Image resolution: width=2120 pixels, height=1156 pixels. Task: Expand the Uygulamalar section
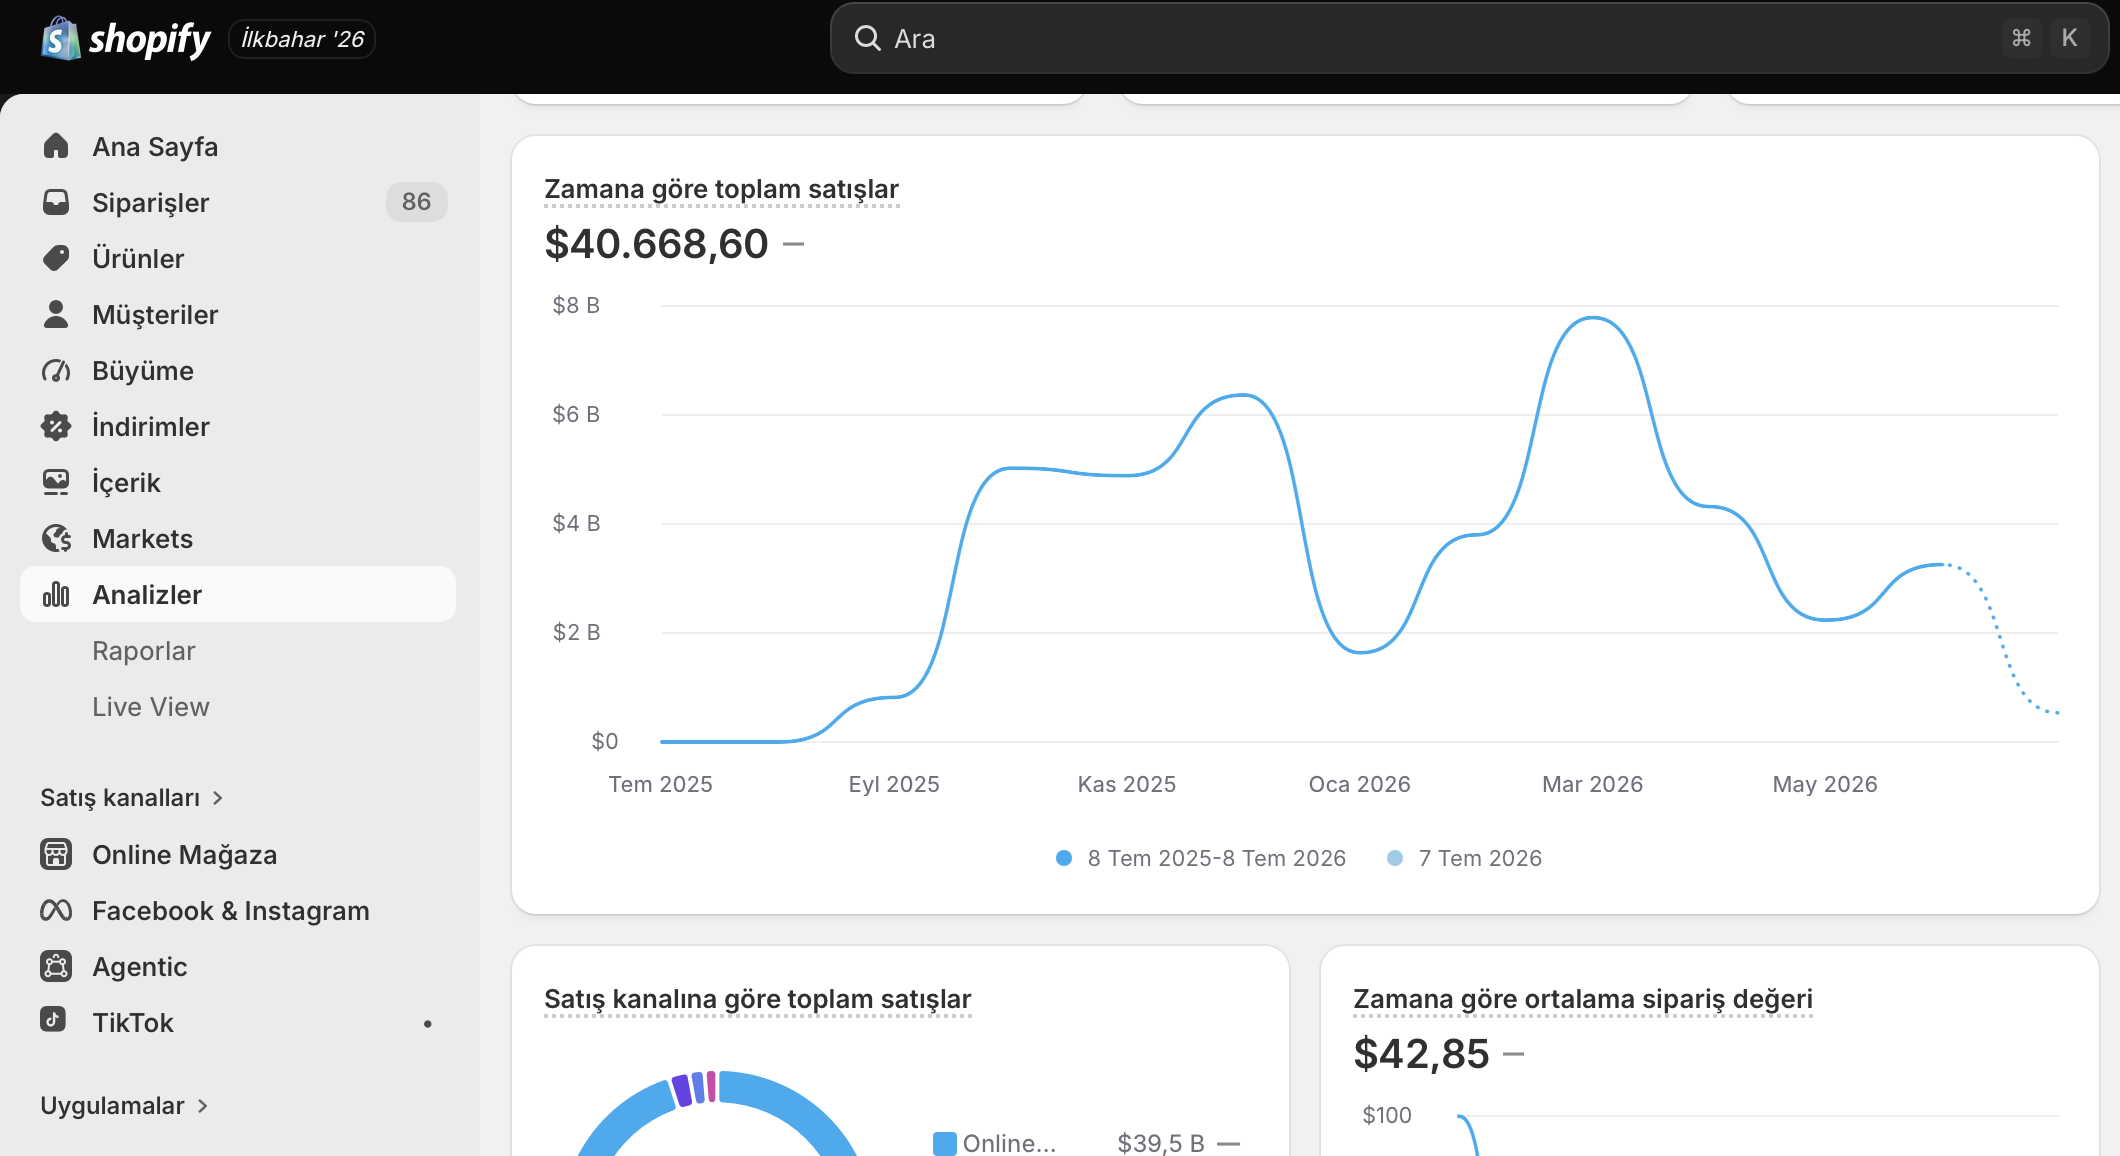[125, 1105]
